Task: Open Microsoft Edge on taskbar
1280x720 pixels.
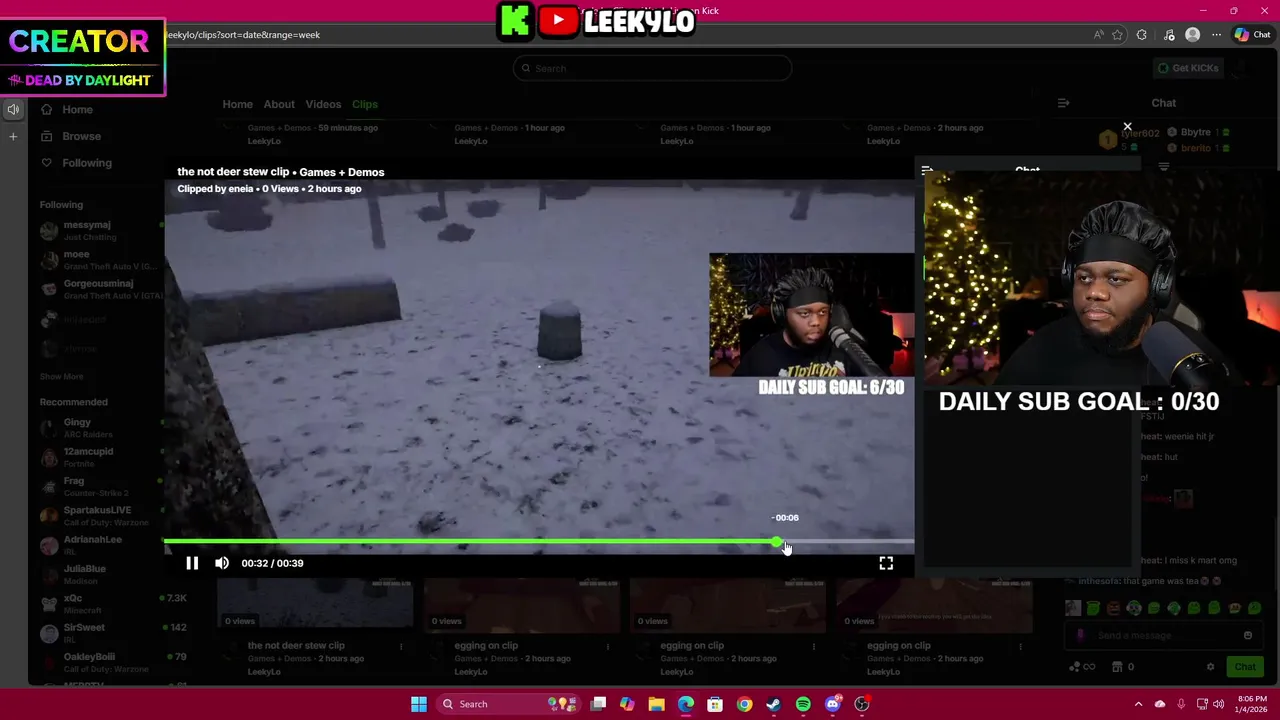Action: click(x=686, y=704)
